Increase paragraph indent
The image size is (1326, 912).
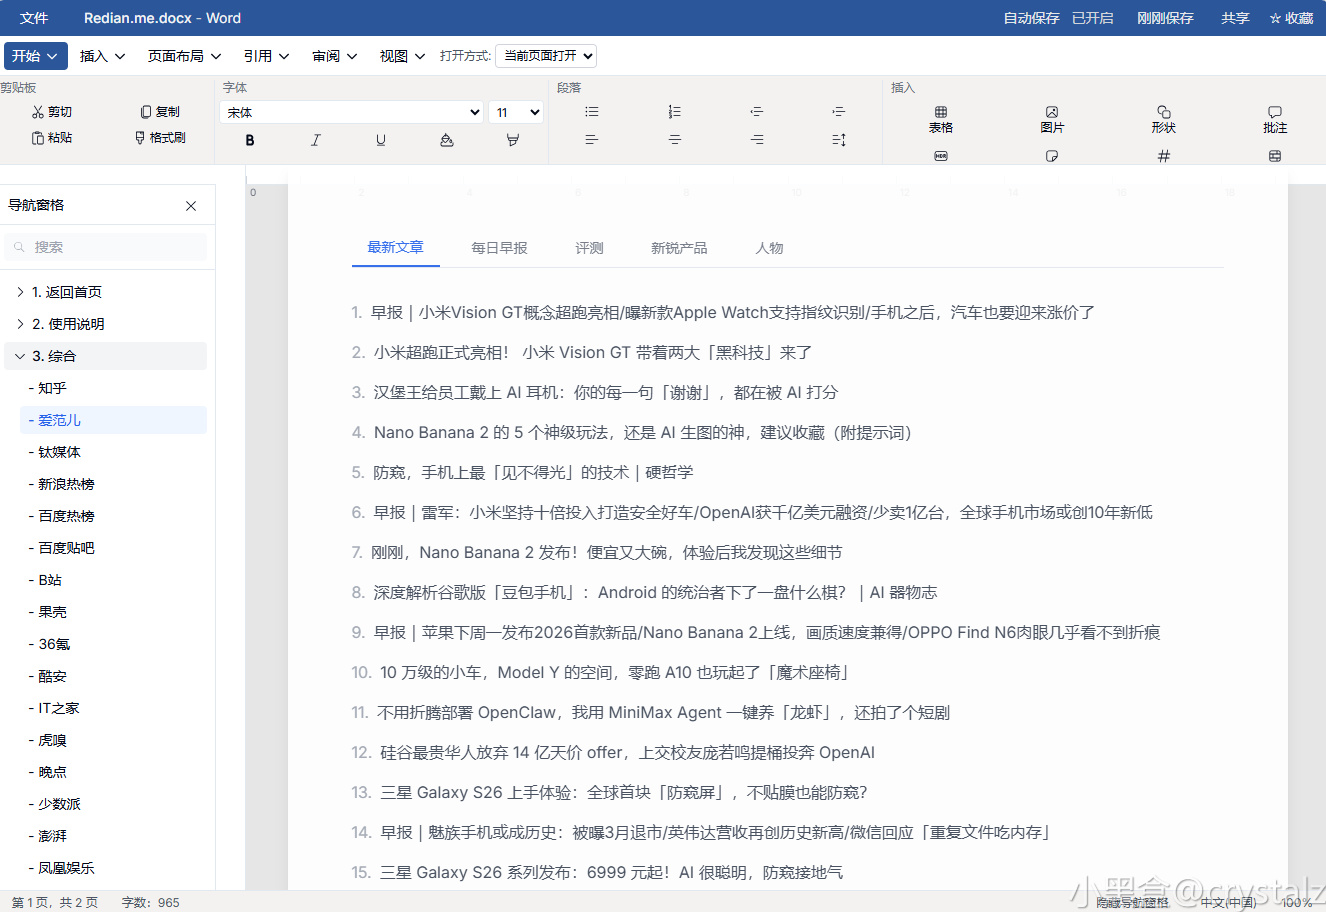pyautogui.click(x=839, y=112)
